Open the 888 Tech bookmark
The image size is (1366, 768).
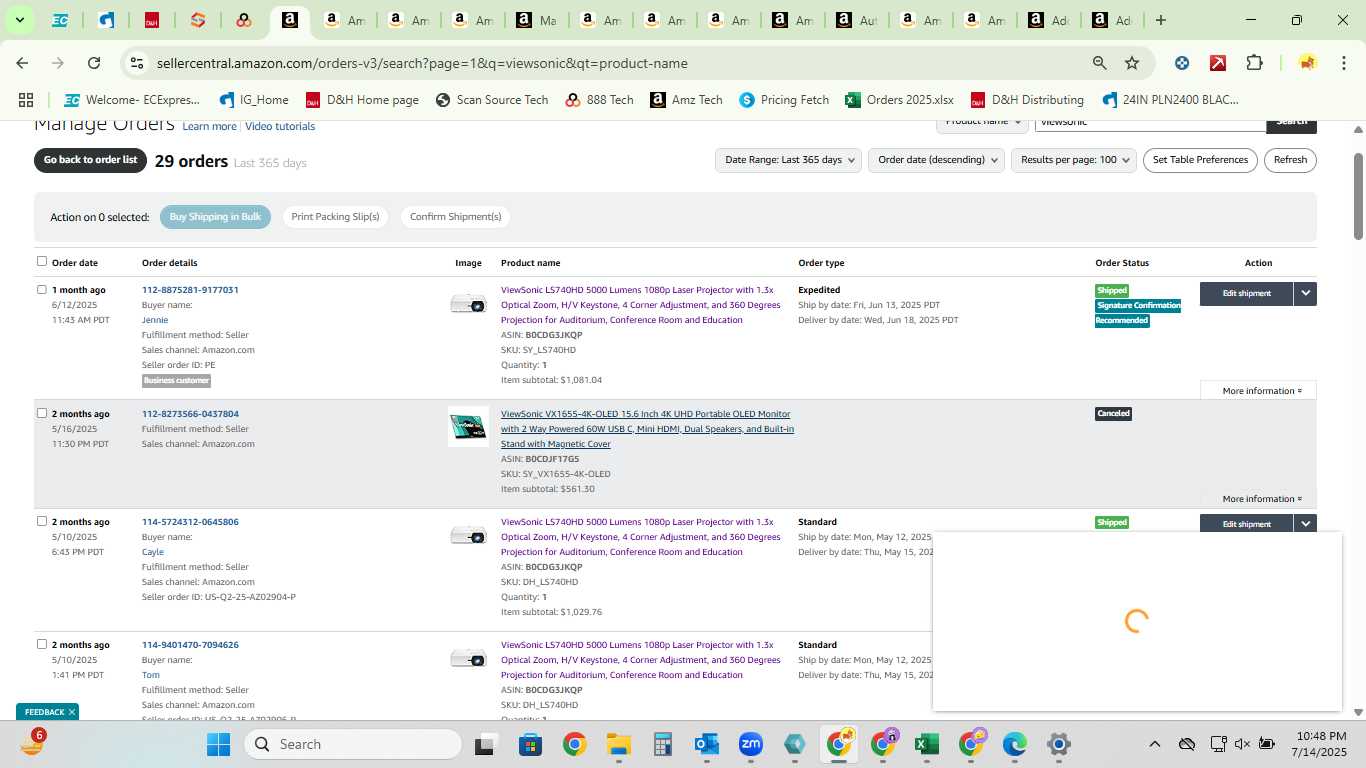click(599, 100)
